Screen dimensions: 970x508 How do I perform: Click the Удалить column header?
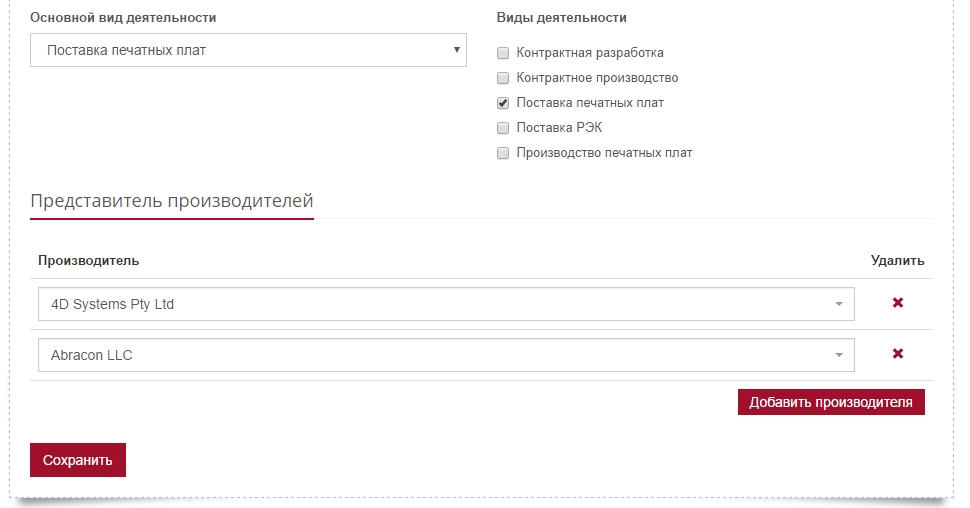(898, 260)
